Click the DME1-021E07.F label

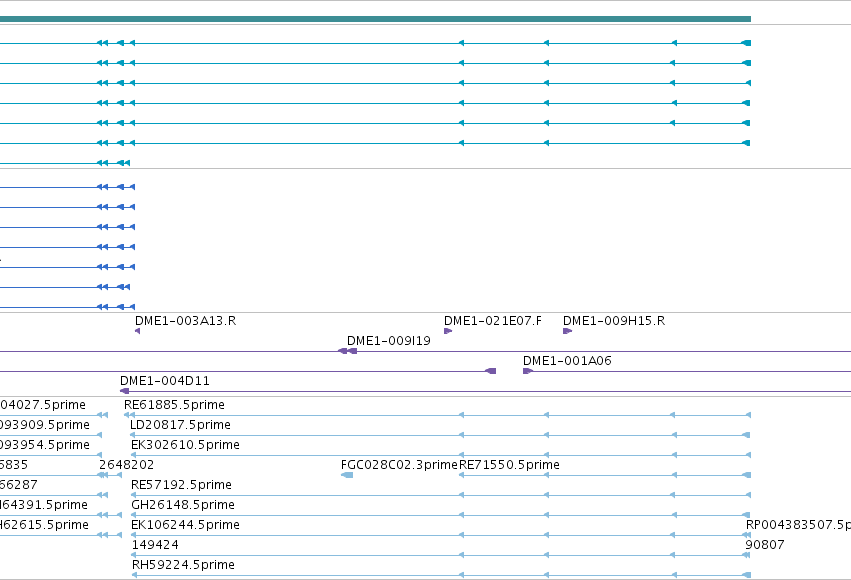493,321
